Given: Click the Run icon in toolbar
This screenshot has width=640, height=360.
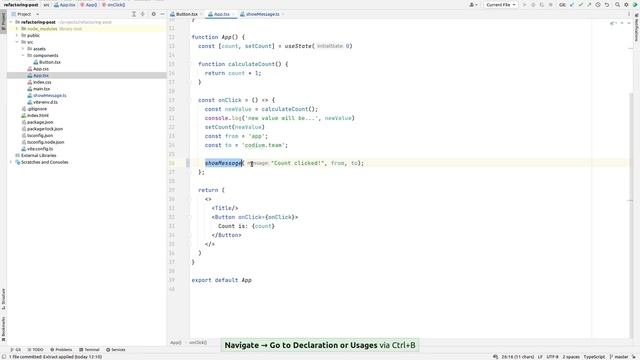Looking at the screenshot, I should pos(524,5).
